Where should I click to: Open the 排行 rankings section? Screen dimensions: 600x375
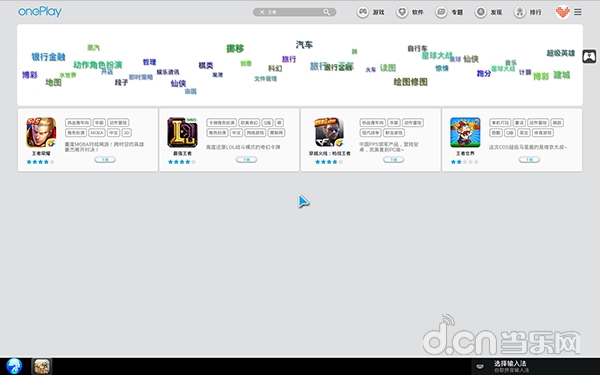pyautogui.click(x=528, y=12)
